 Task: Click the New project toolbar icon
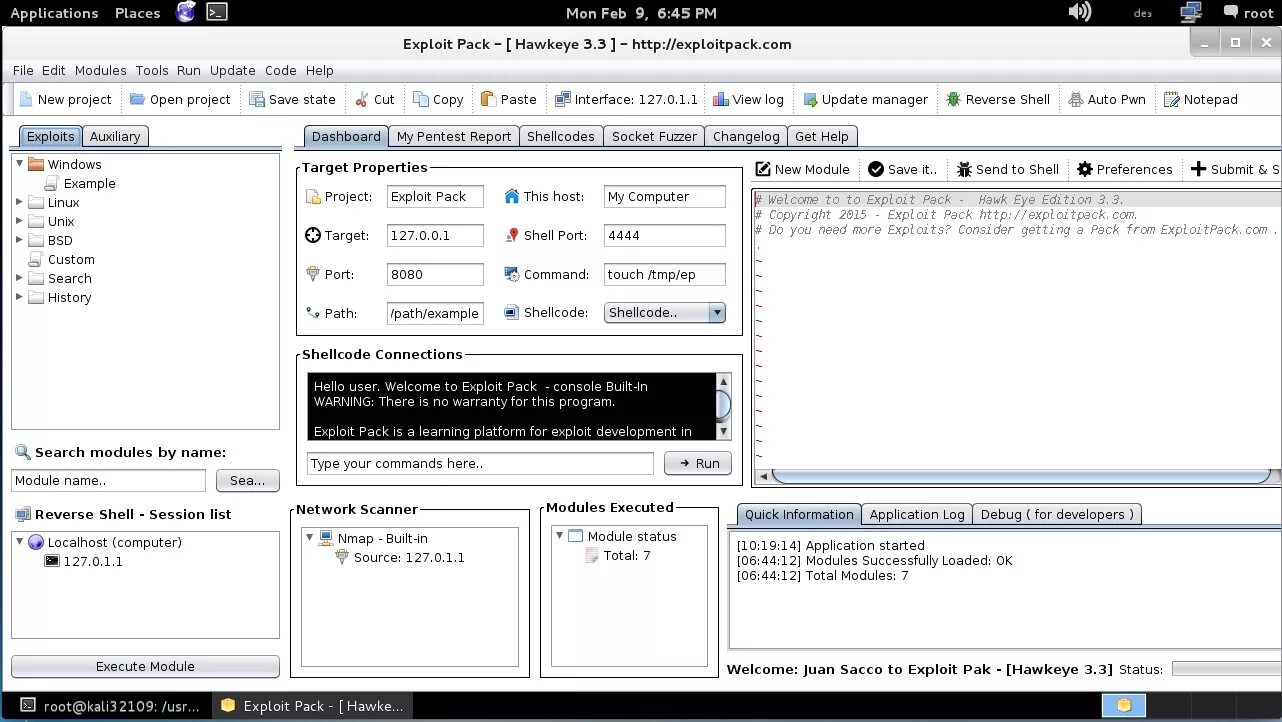pyautogui.click(x=25, y=99)
